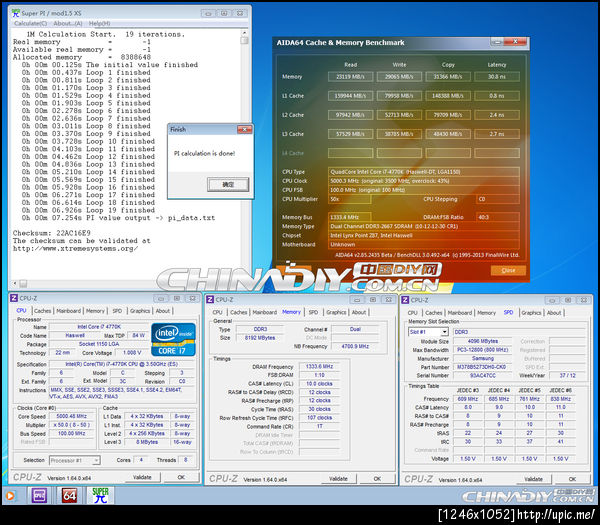This screenshot has height=525, width=600.
Task: Minimize the AIDA64 benchmark window
Action: 496,42
